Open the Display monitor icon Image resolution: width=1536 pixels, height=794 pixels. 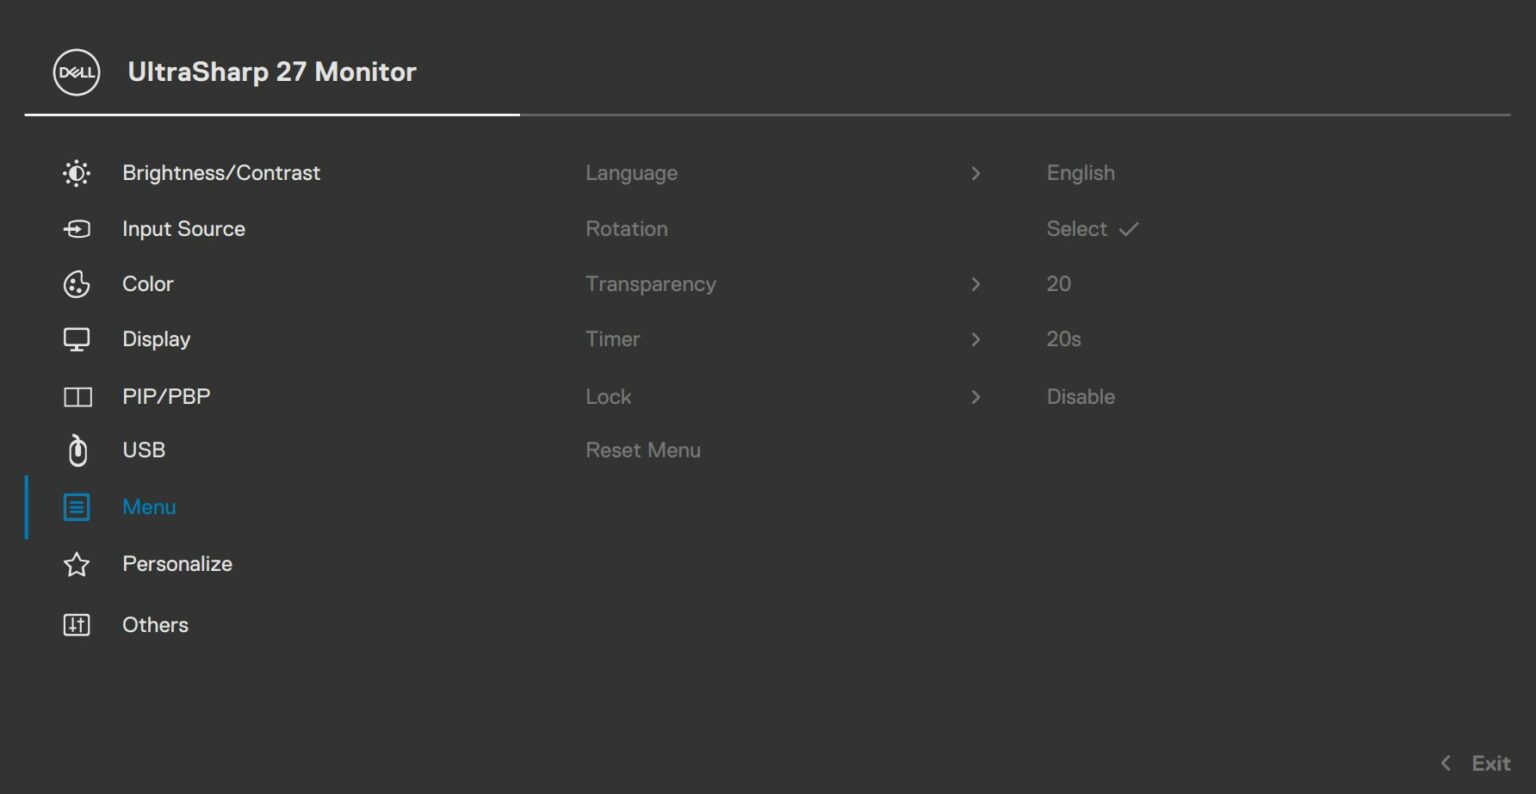(76, 340)
